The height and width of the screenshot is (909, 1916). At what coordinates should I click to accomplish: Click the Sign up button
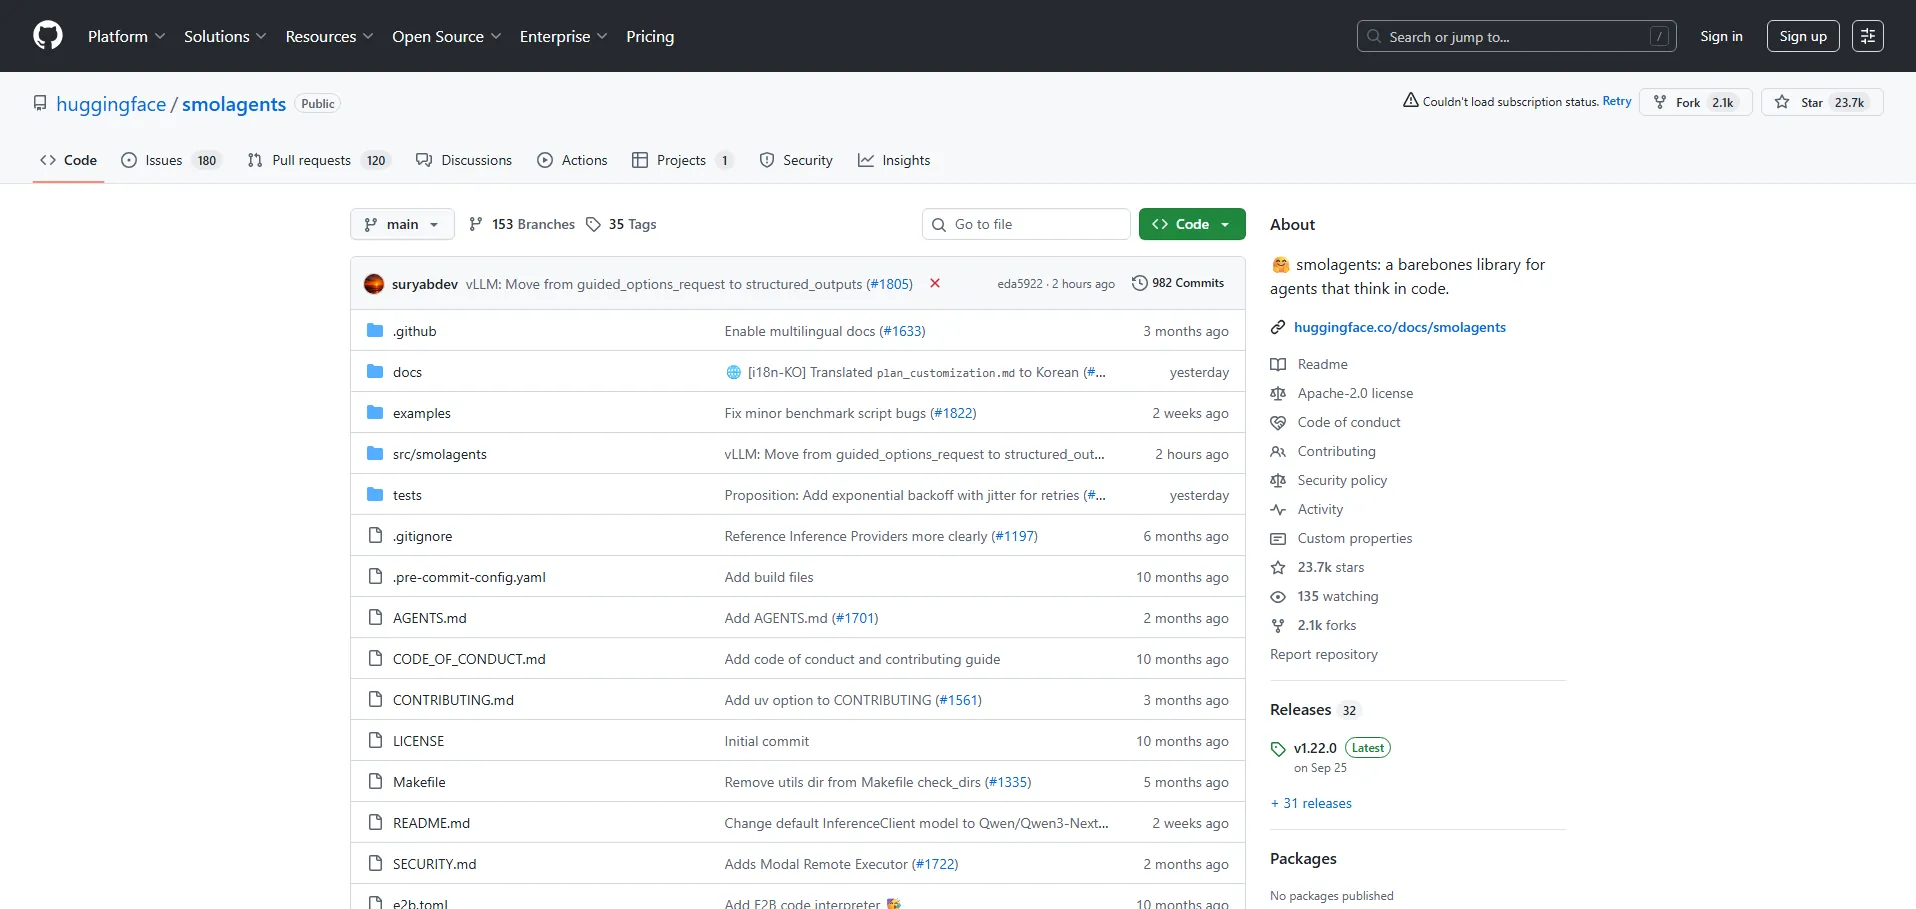pyautogui.click(x=1802, y=36)
